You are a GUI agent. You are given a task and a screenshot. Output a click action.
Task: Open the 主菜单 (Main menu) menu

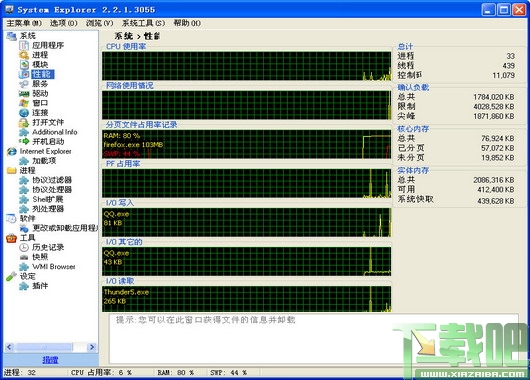[24, 23]
